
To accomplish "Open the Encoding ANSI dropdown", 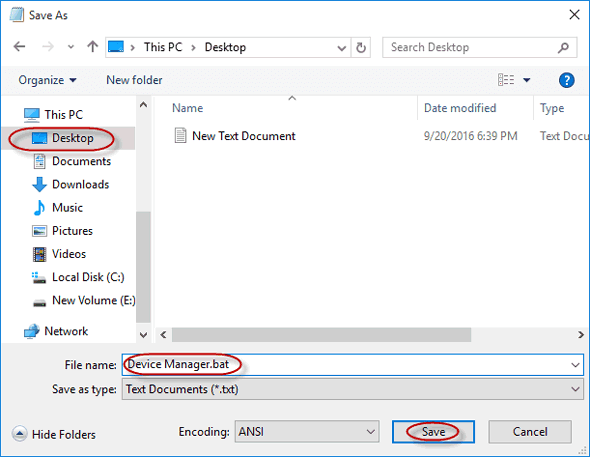I will coord(307,431).
